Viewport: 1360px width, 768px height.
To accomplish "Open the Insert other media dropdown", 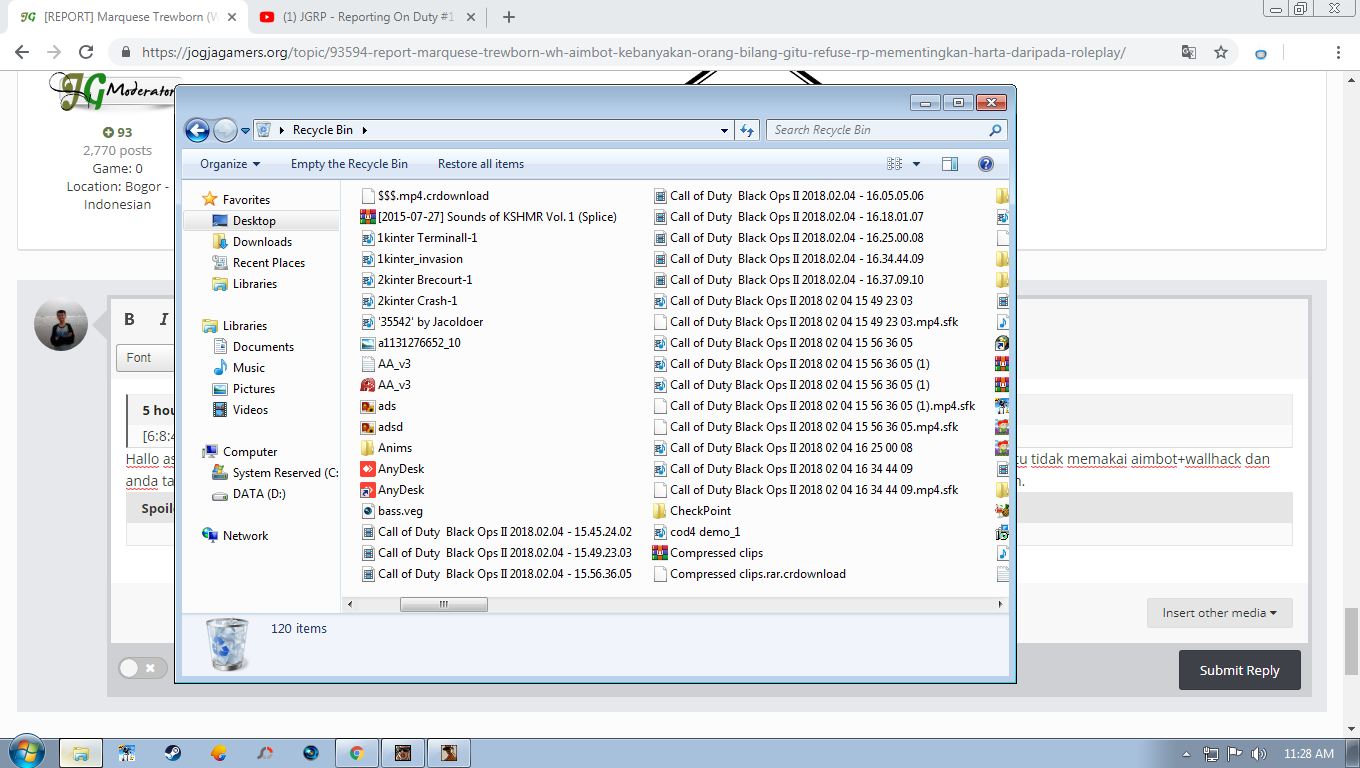I will (1219, 613).
